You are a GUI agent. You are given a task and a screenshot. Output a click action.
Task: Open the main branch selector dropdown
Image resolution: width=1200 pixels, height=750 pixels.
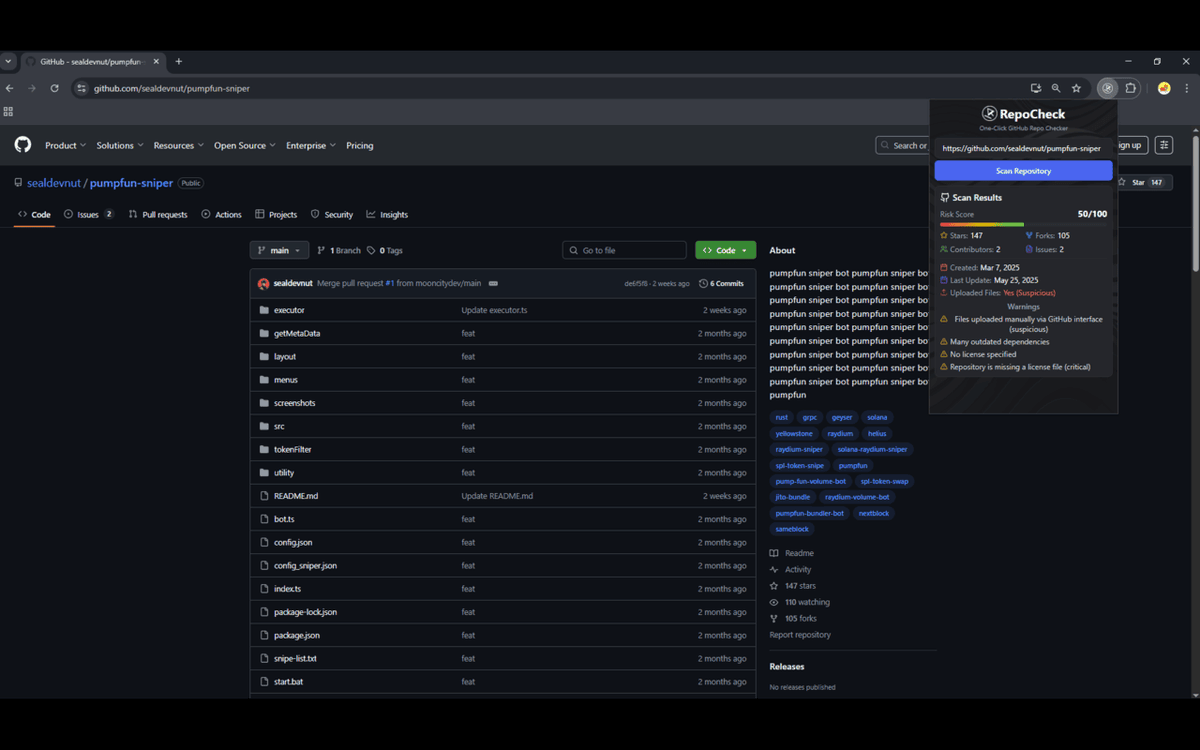click(279, 250)
